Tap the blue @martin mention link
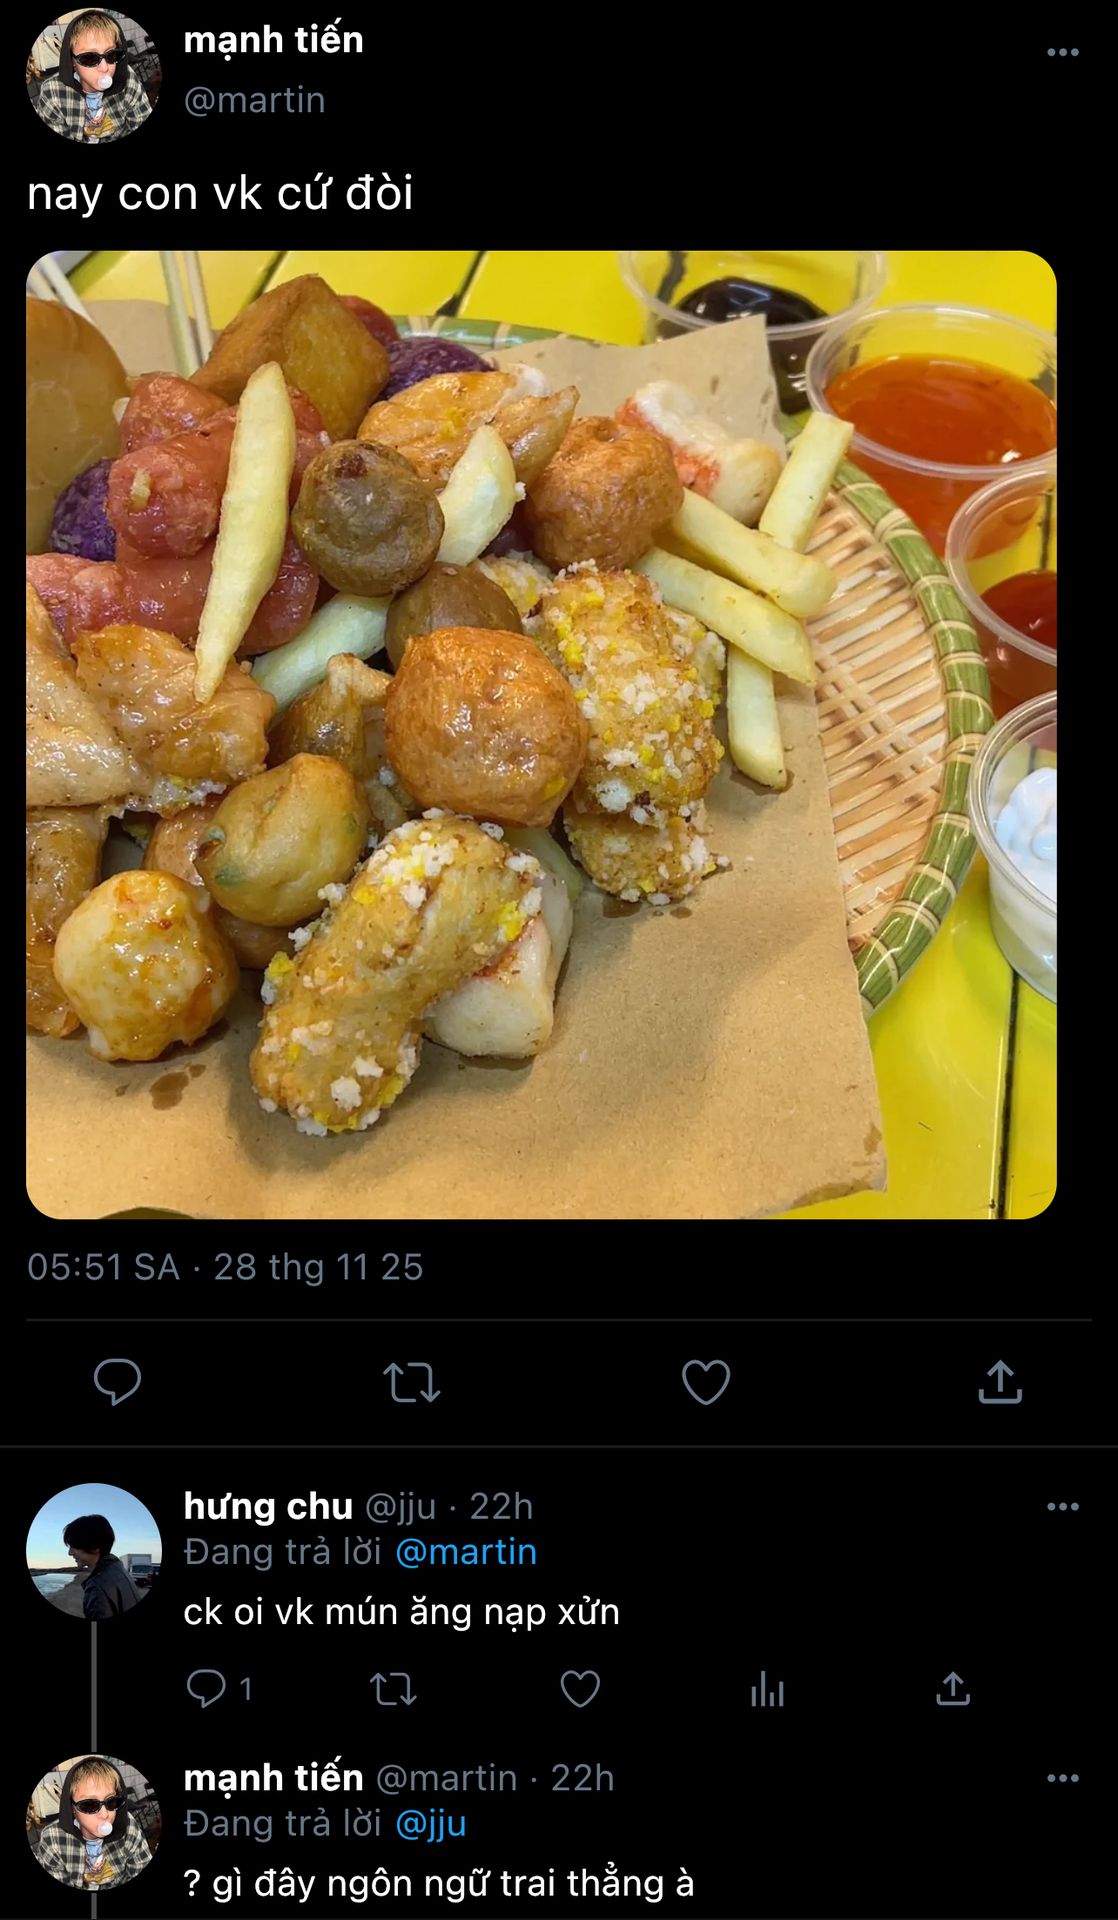The width and height of the screenshot is (1118, 1920). pyautogui.click(x=466, y=1551)
